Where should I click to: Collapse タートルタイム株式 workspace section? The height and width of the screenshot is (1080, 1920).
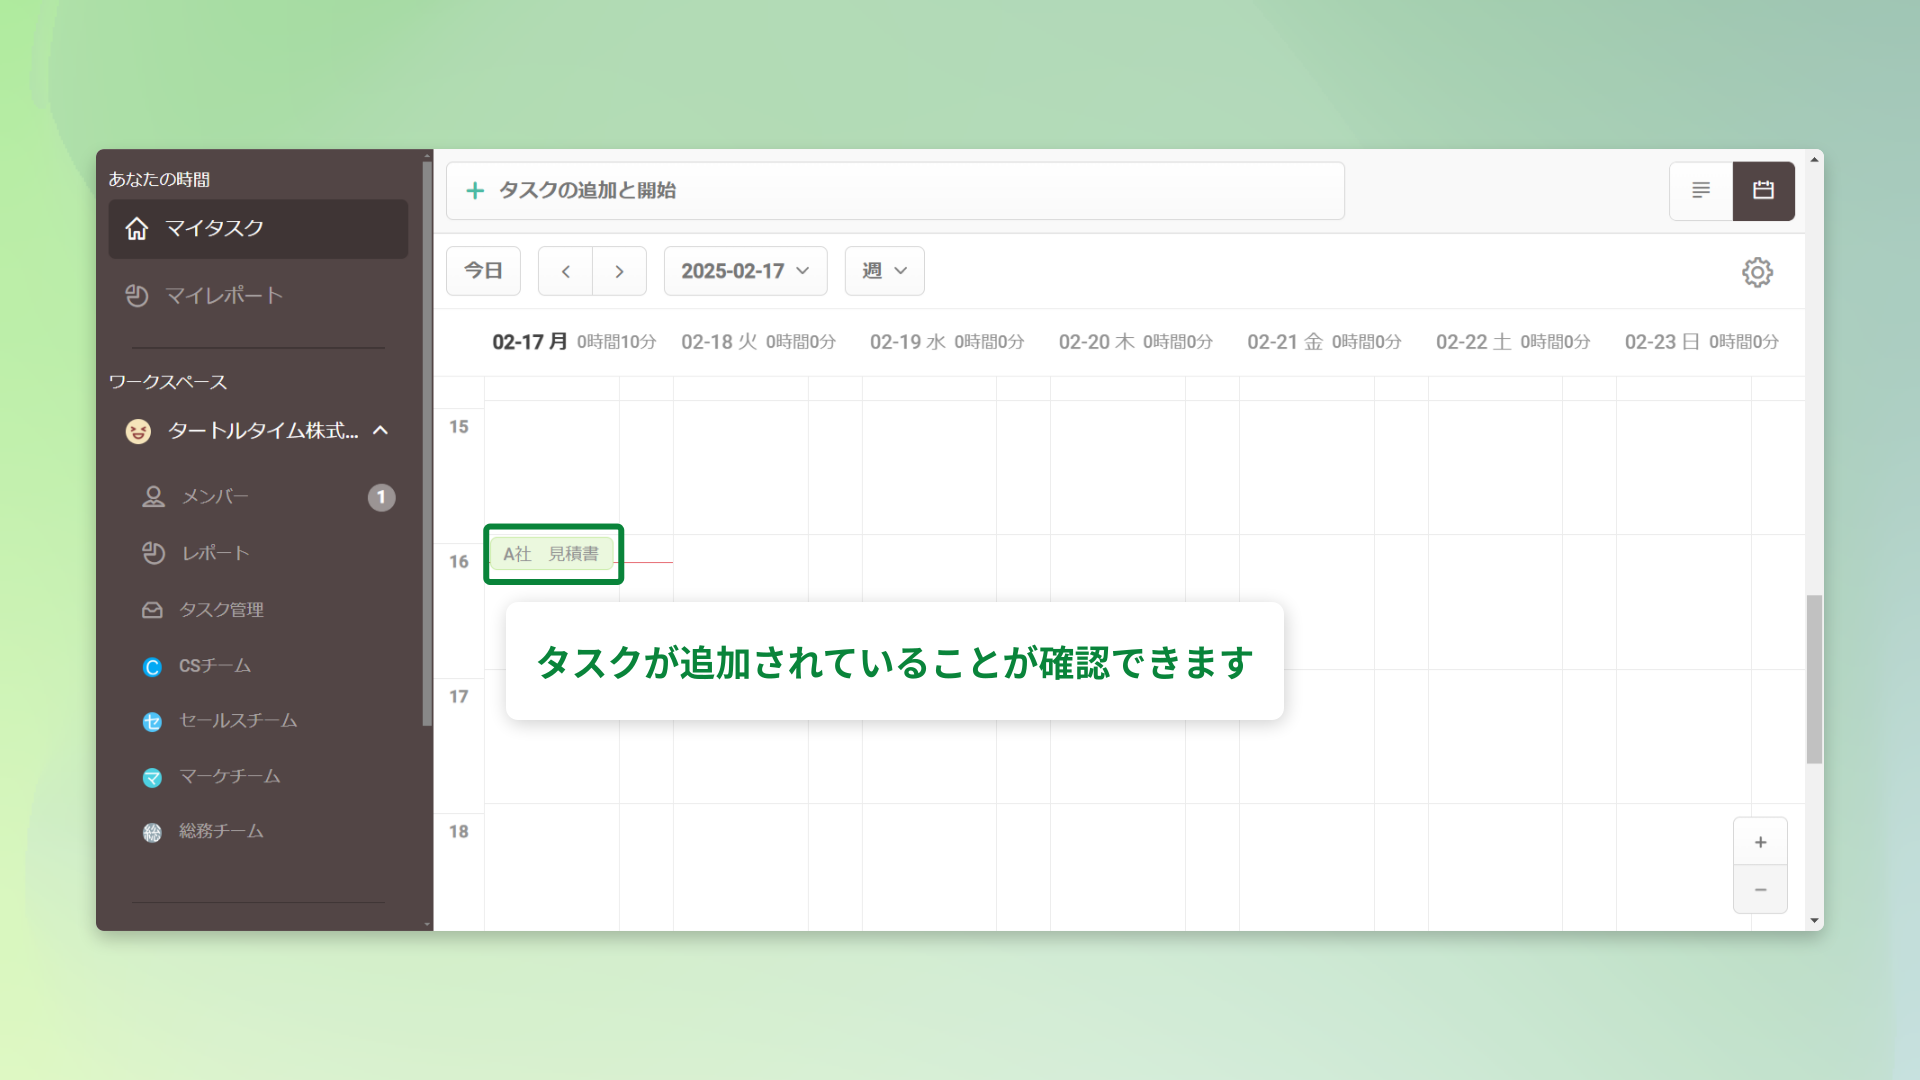click(x=380, y=430)
